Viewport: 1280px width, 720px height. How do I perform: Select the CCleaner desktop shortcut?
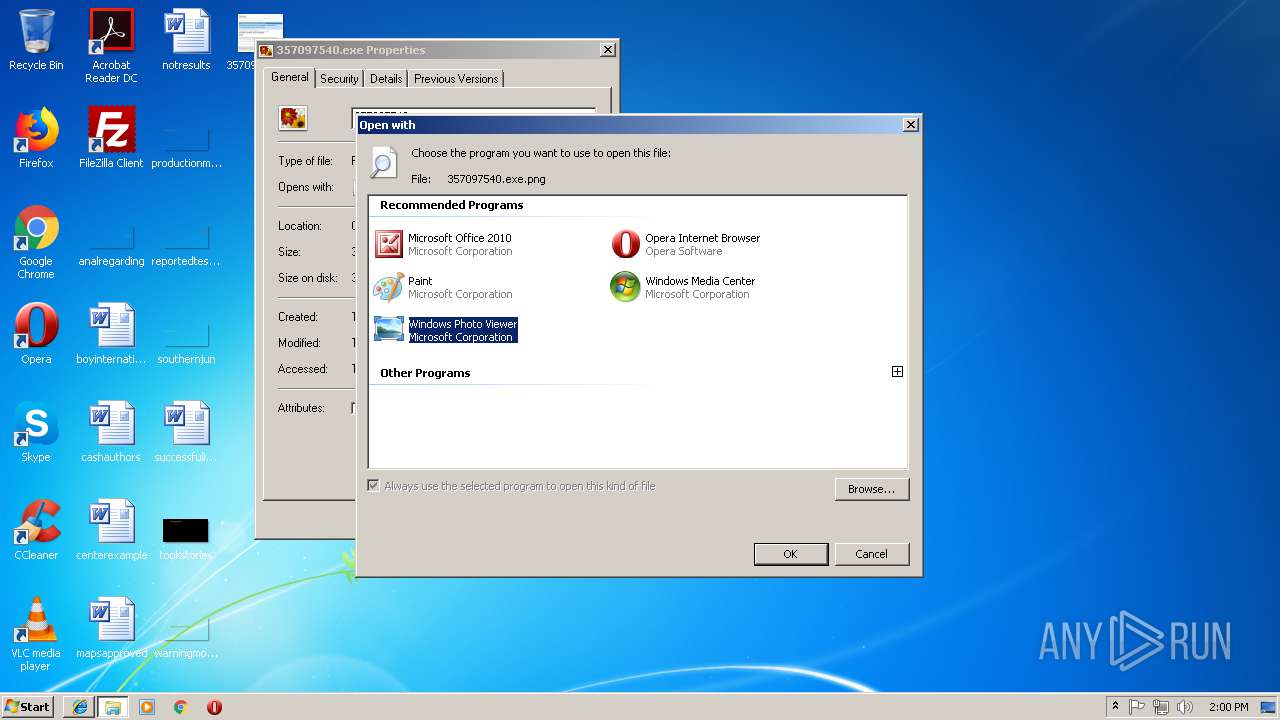[36, 530]
